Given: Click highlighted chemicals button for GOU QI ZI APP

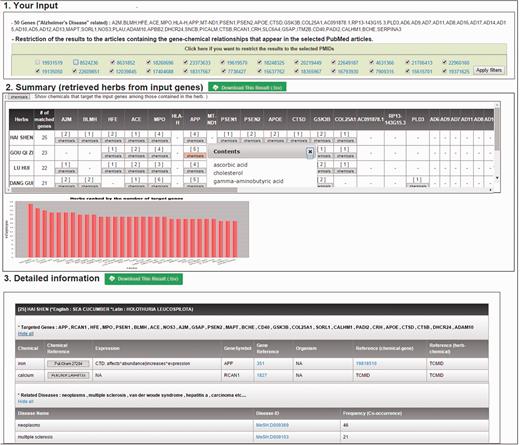Looking at the screenshot, I should [195, 156].
